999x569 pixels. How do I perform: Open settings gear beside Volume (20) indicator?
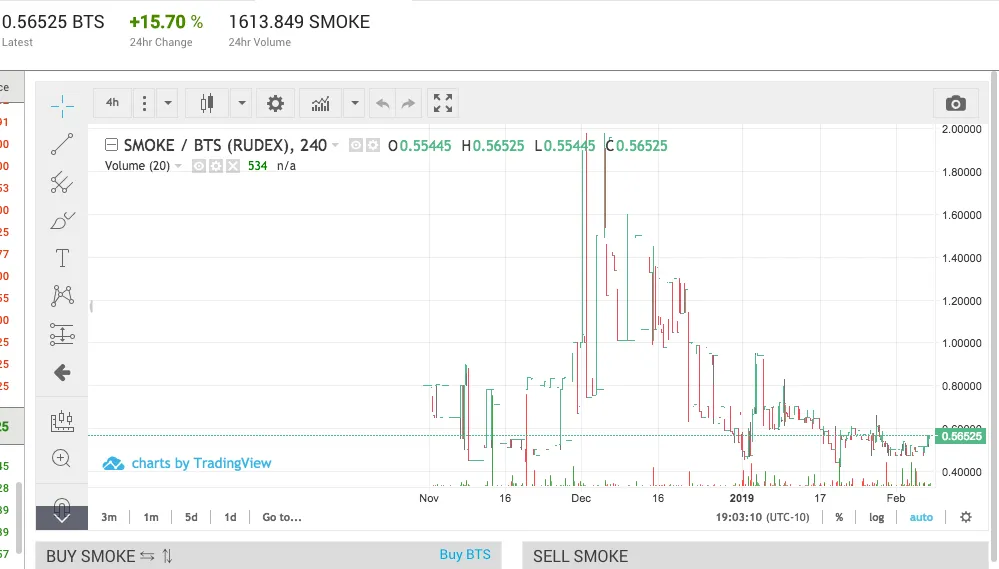click(x=216, y=166)
